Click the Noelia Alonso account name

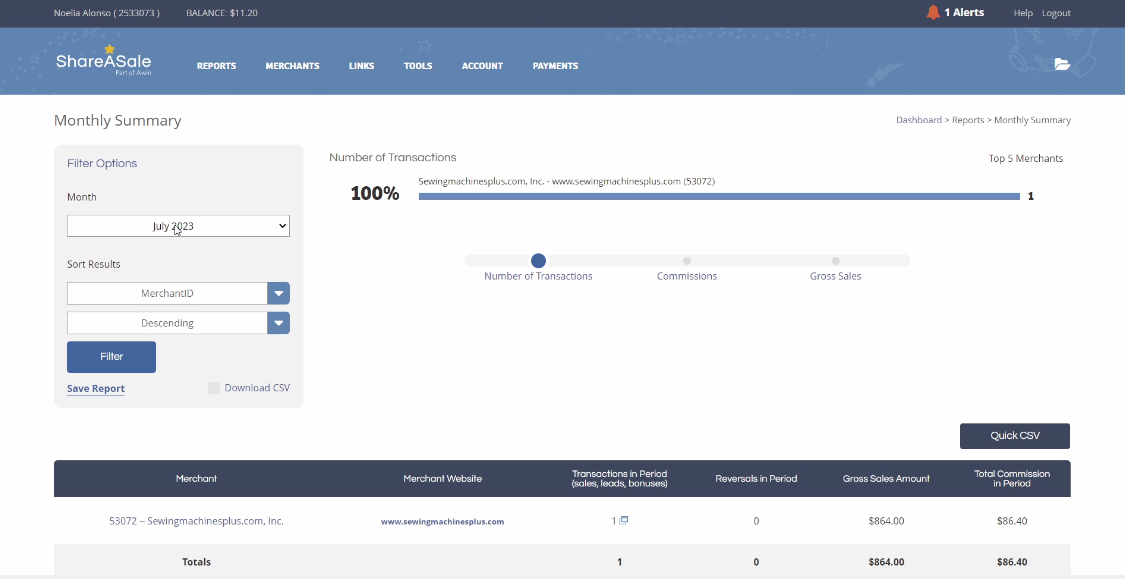click(107, 13)
